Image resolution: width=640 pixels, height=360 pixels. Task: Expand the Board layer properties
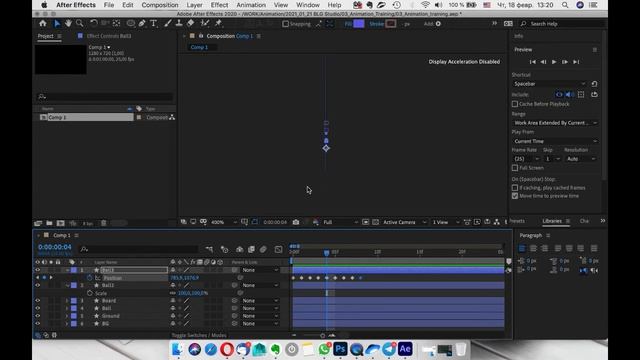coord(67,301)
